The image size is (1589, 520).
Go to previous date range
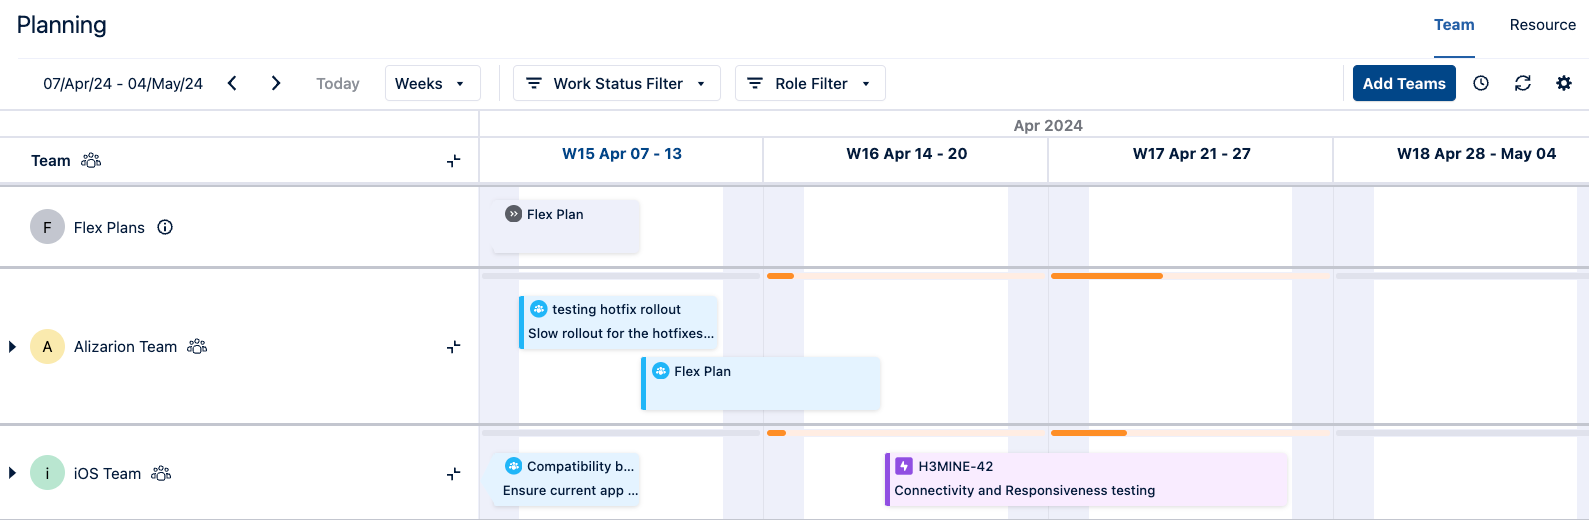click(x=232, y=84)
